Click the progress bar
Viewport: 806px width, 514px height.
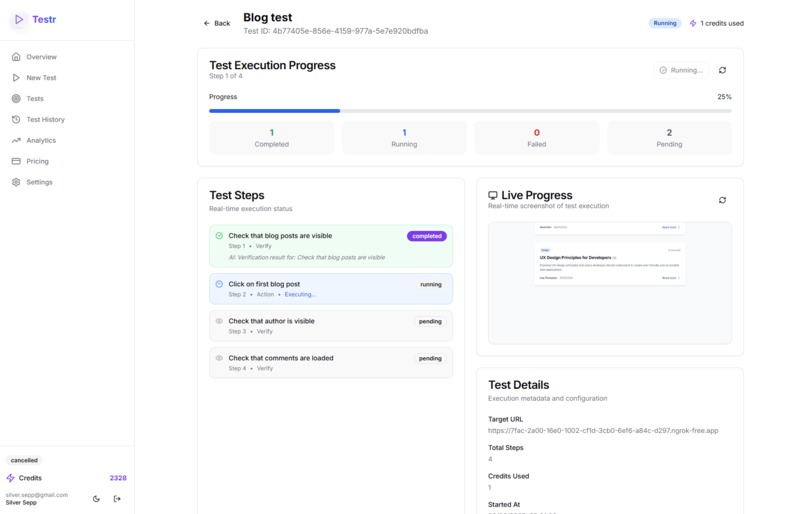click(x=470, y=111)
